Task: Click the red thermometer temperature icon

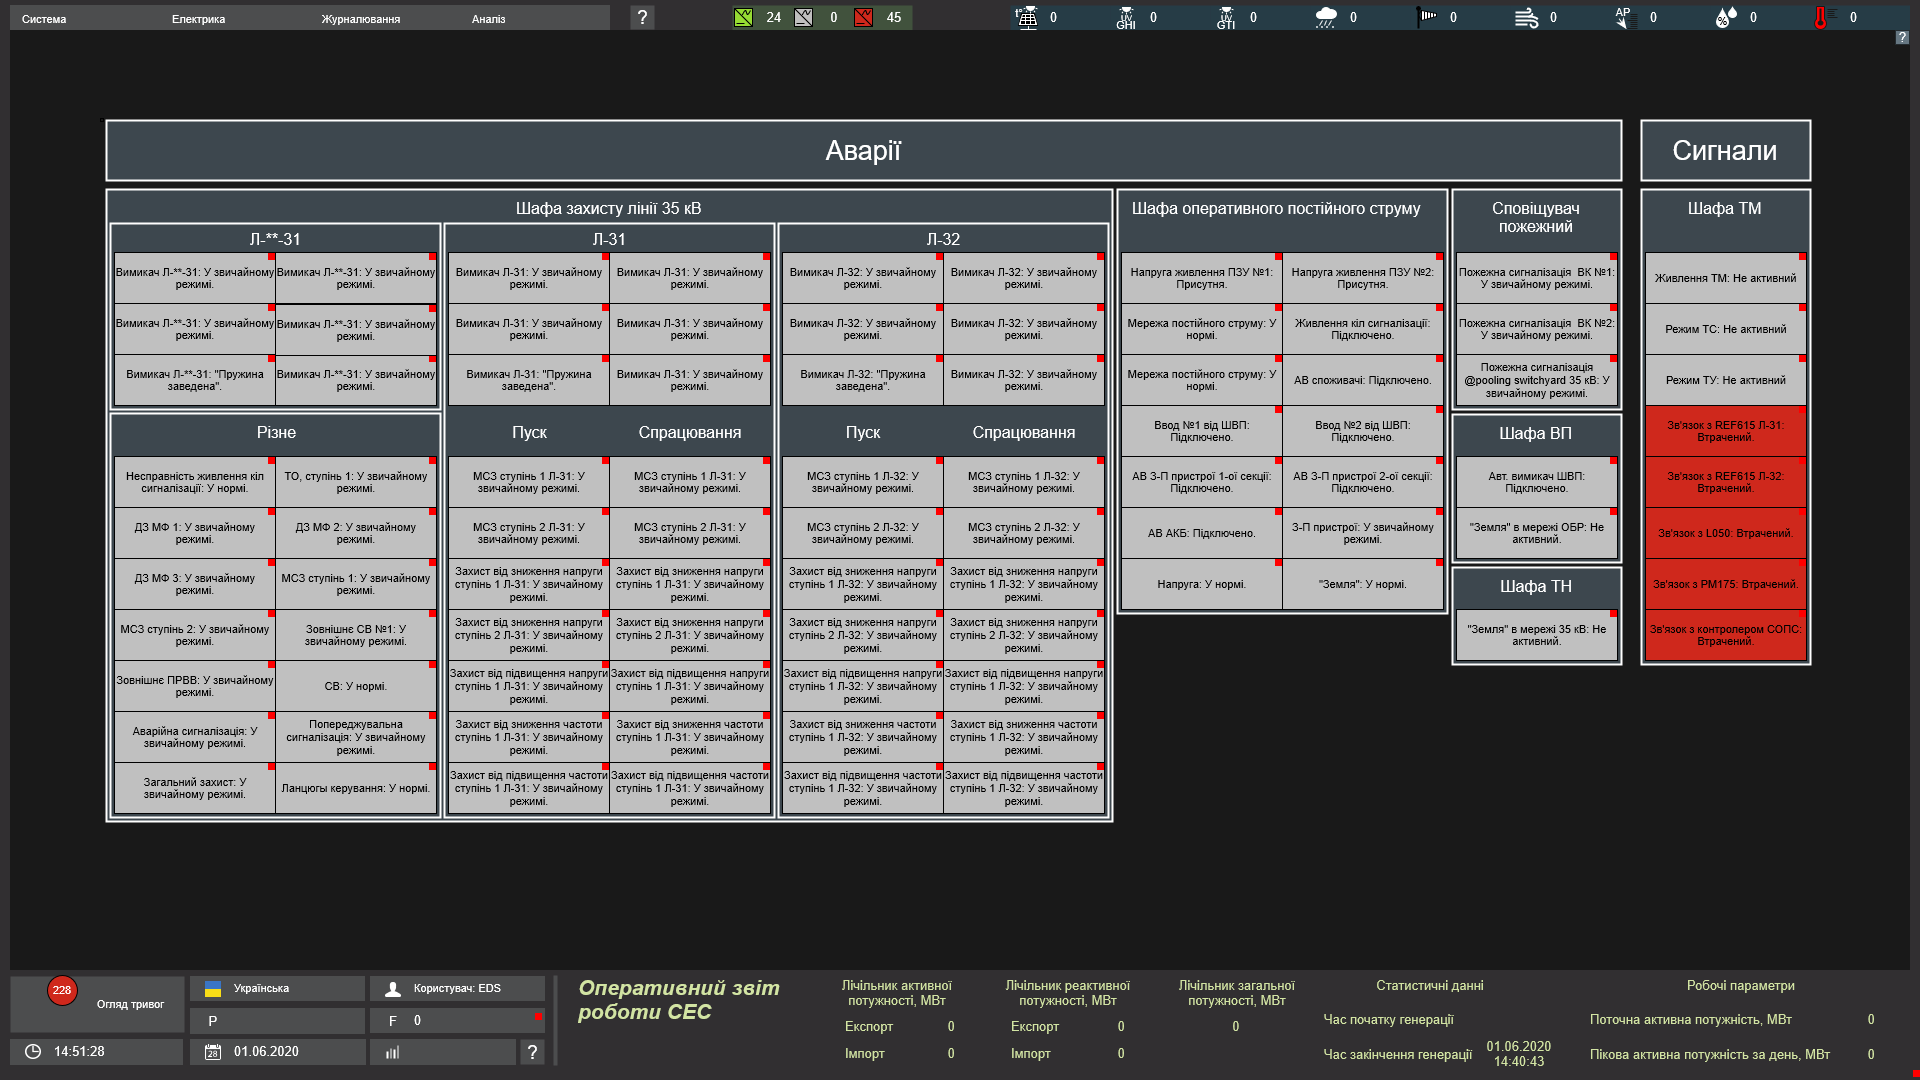Action: coord(1821,17)
